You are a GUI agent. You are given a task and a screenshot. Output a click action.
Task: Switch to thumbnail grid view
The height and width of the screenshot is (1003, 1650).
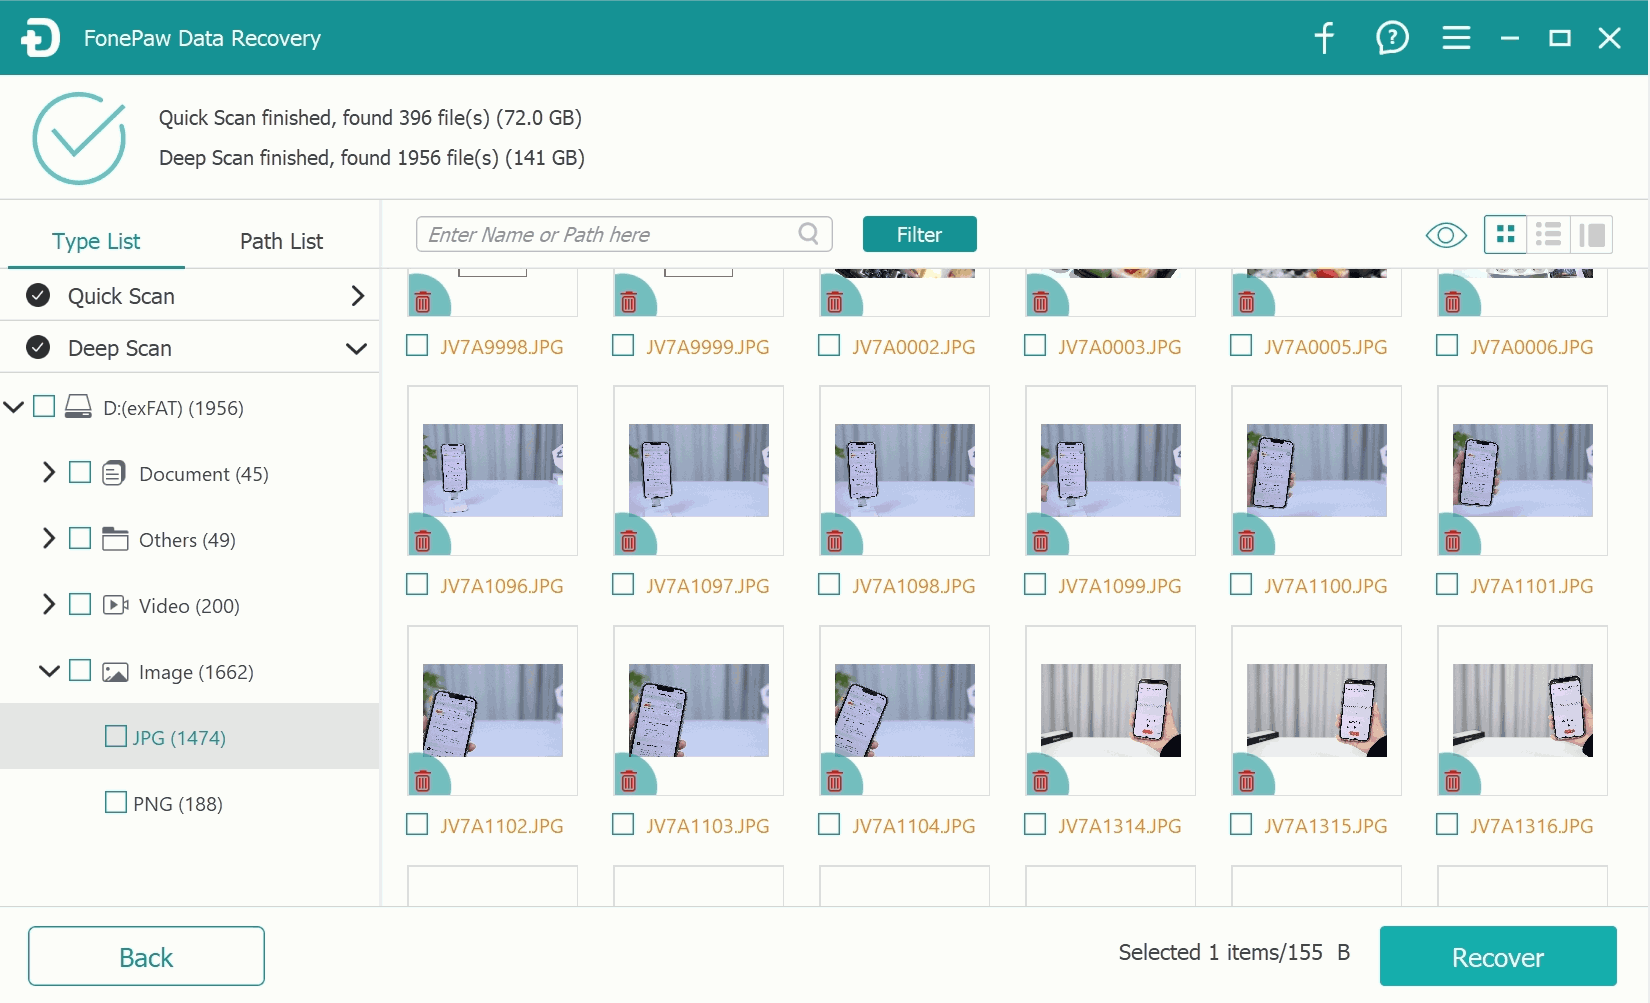pos(1505,235)
